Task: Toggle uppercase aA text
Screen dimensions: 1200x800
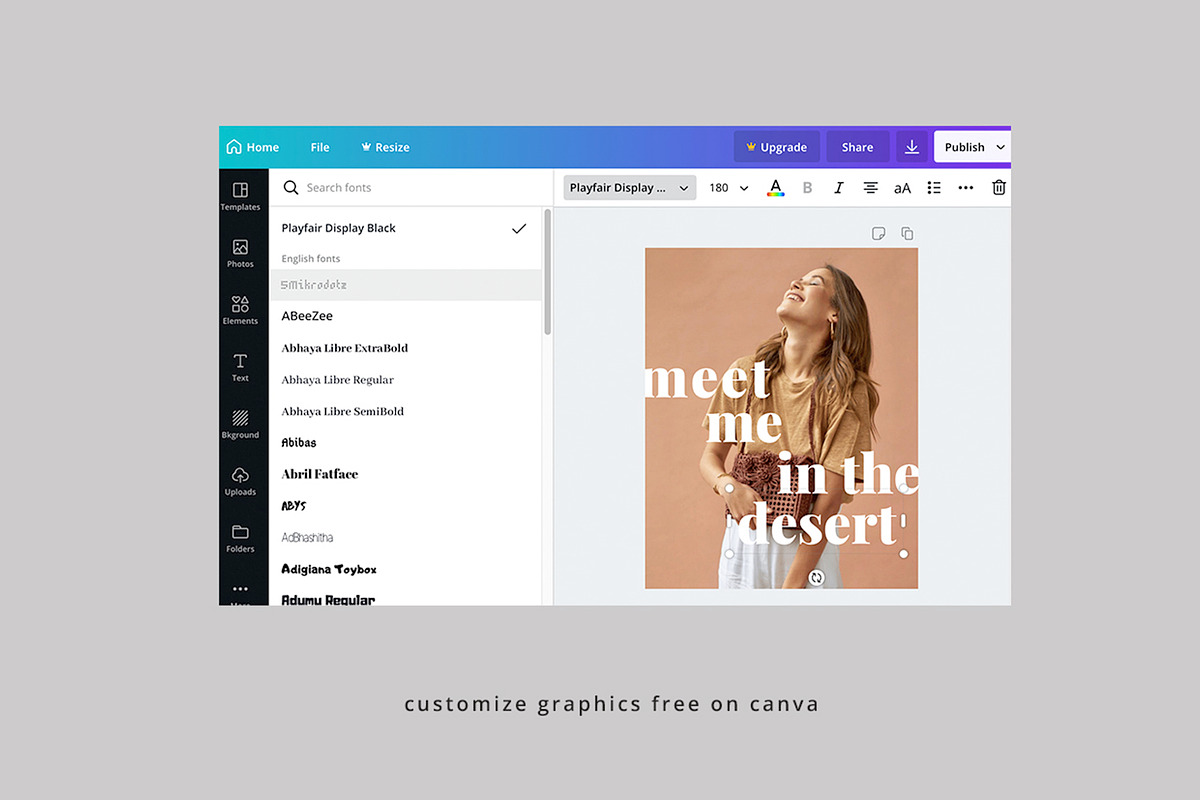Action: (902, 188)
